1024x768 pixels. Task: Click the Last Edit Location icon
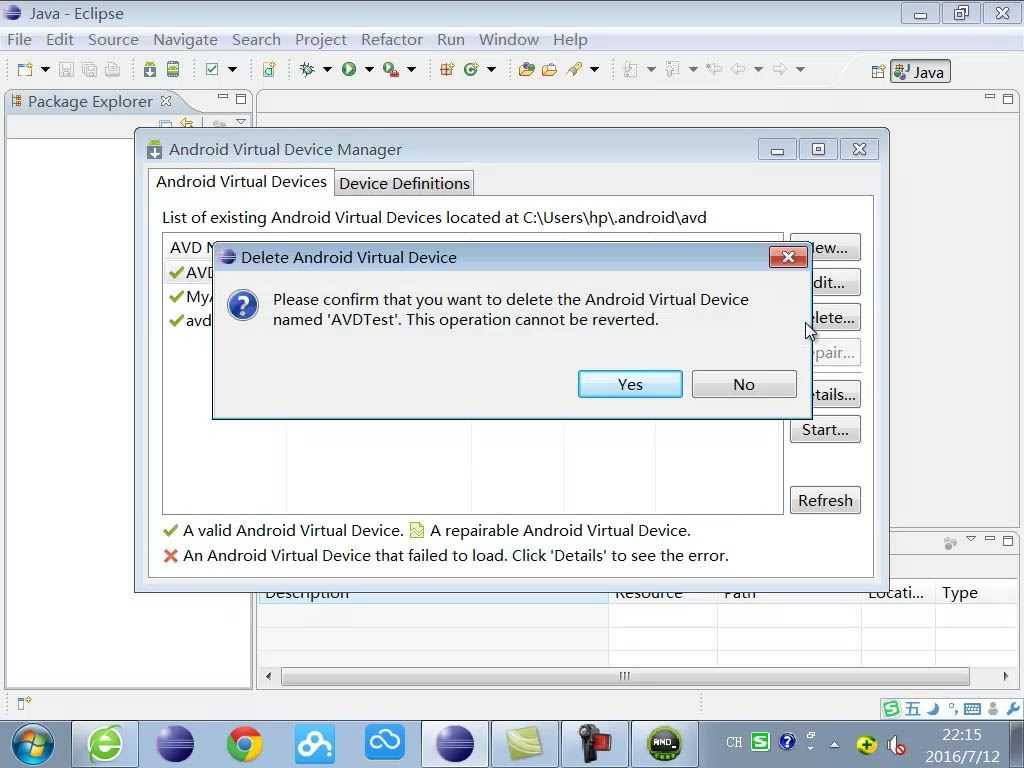pos(714,69)
